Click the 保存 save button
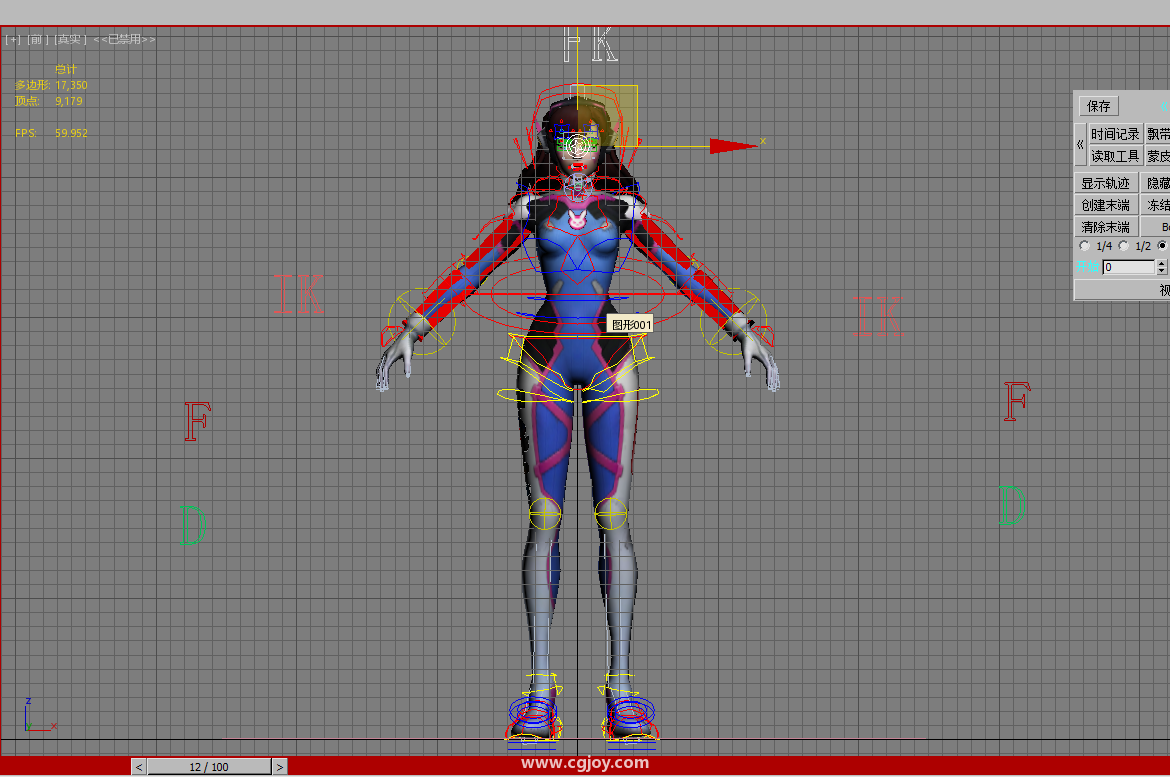The height and width of the screenshot is (777, 1170). tap(1099, 106)
